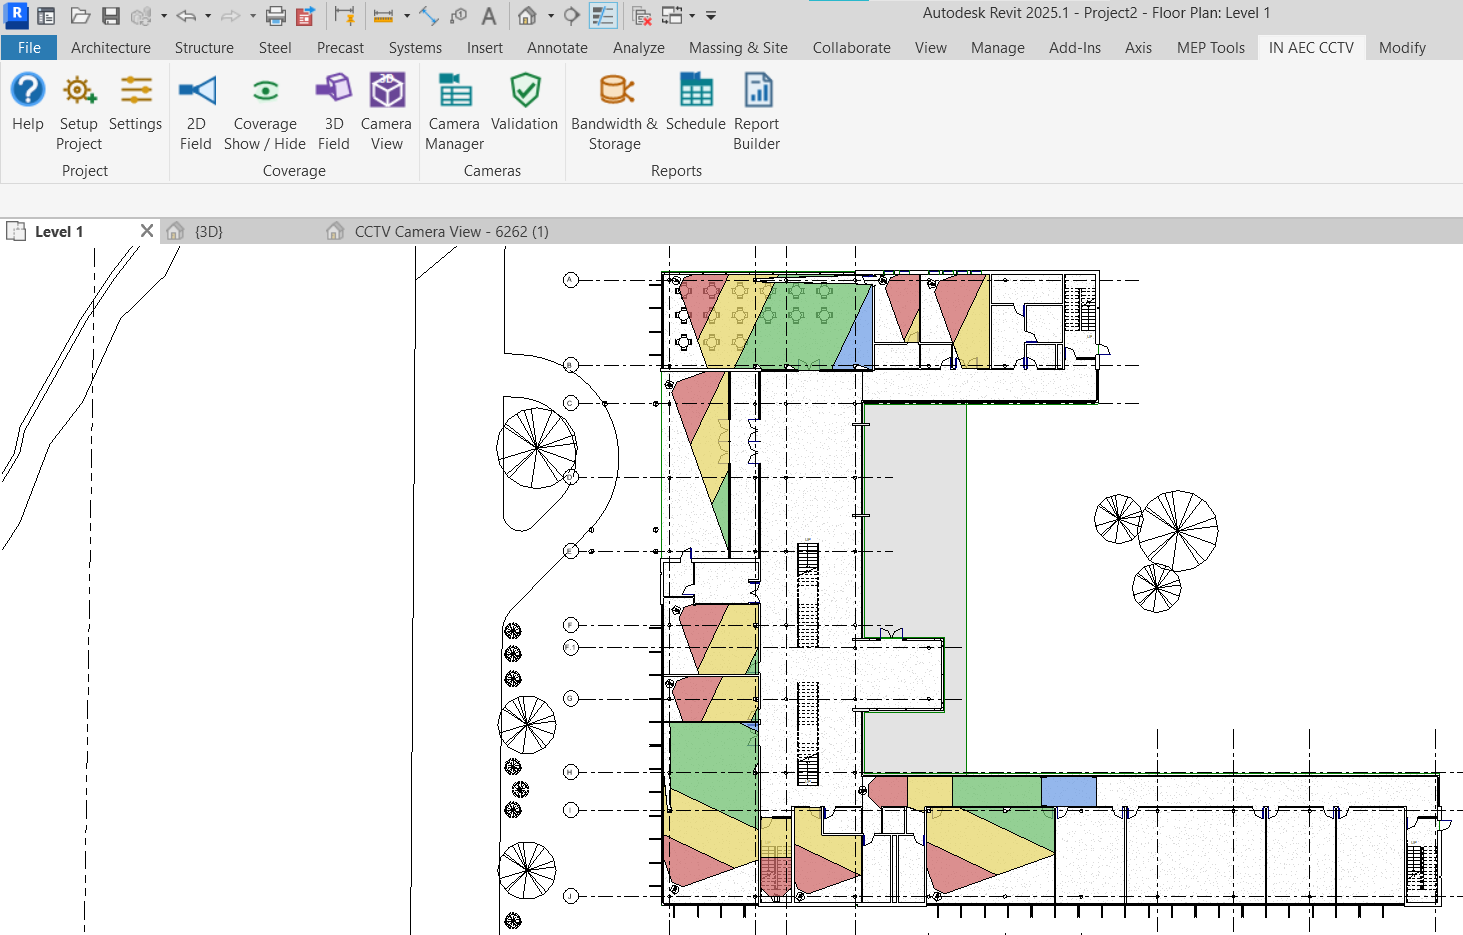
Task: Expand the Undo history dropdown arrow
Action: (x=208, y=16)
